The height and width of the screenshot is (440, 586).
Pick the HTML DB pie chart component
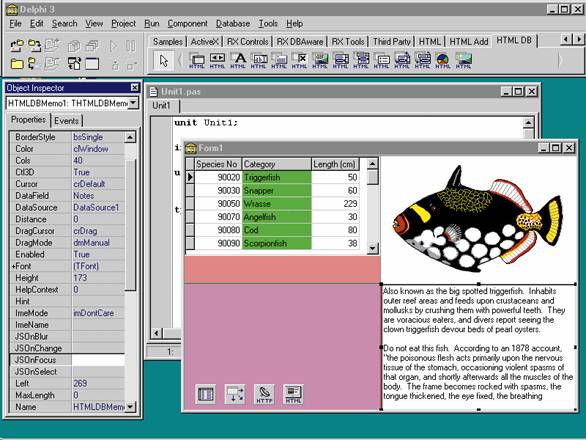tap(442, 61)
